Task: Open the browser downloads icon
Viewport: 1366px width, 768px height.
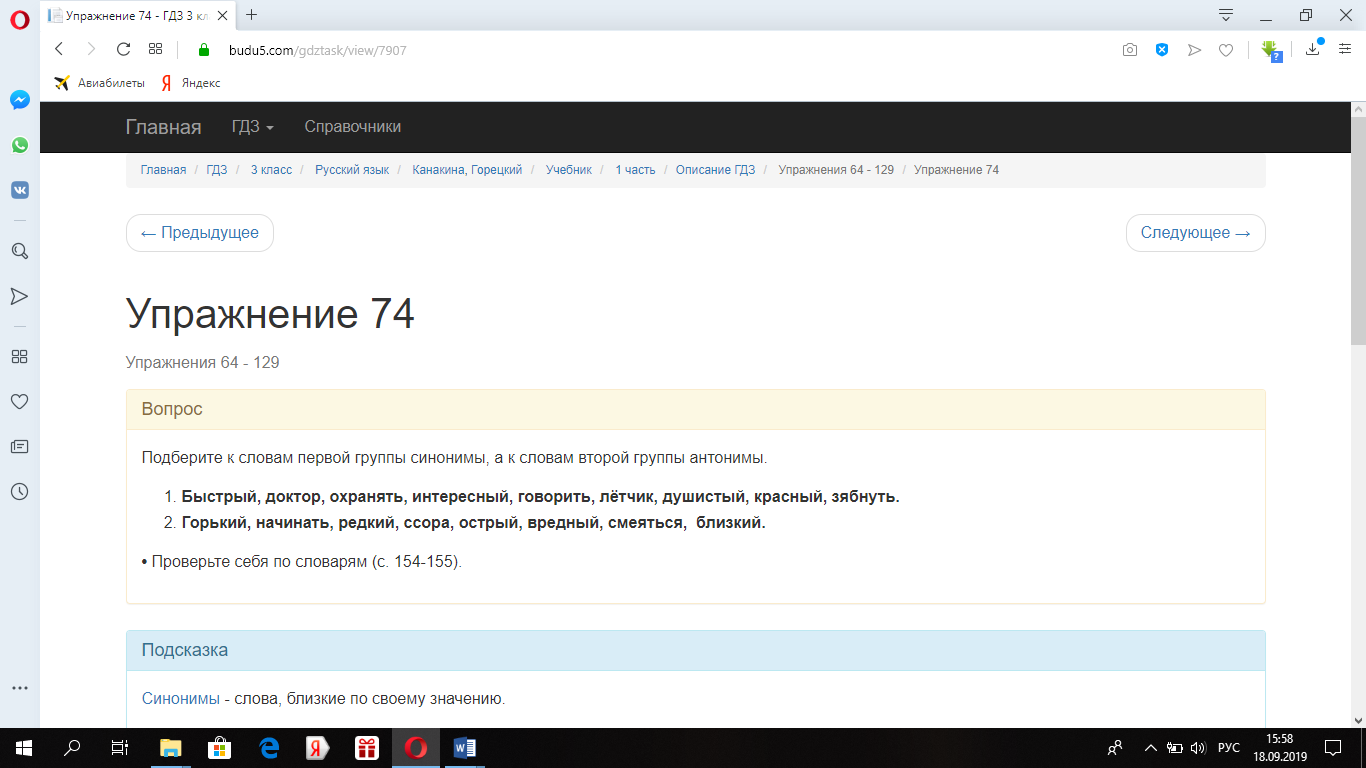Action: (x=1314, y=49)
